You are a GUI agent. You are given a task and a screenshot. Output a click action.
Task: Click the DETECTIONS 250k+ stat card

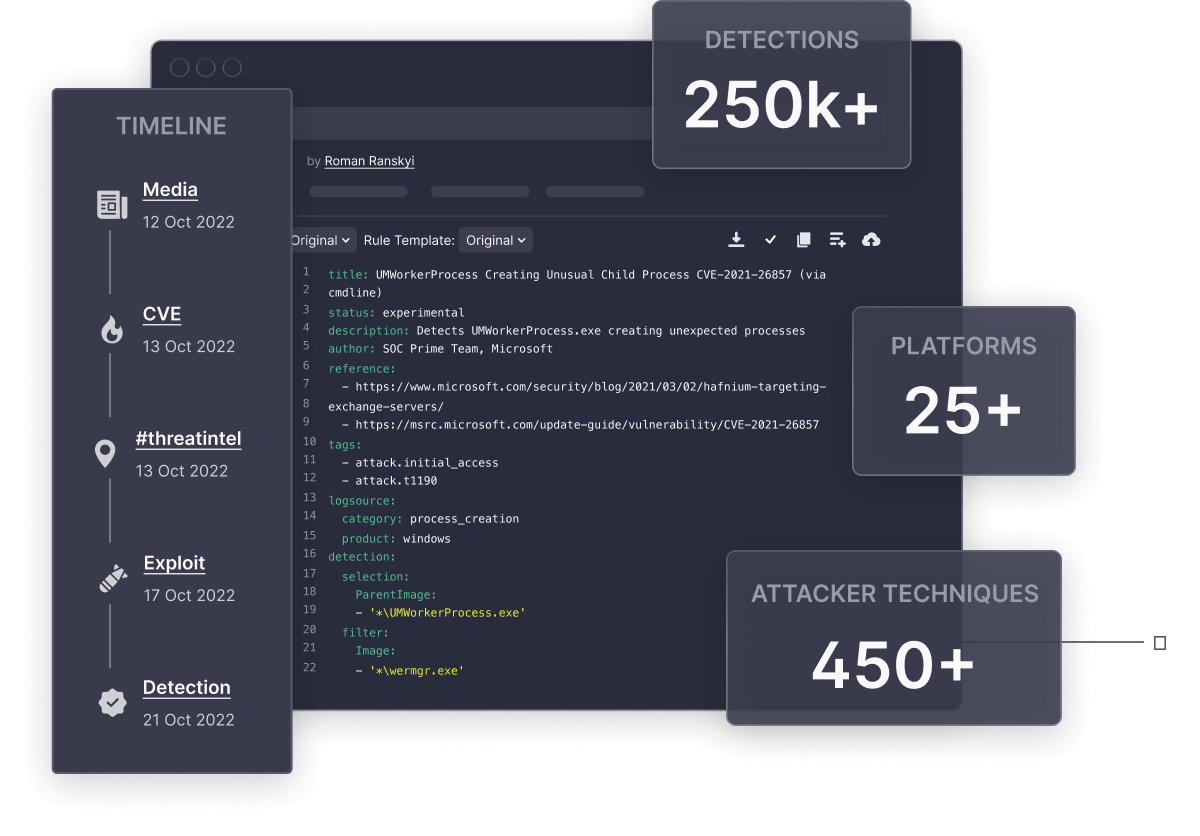point(781,85)
